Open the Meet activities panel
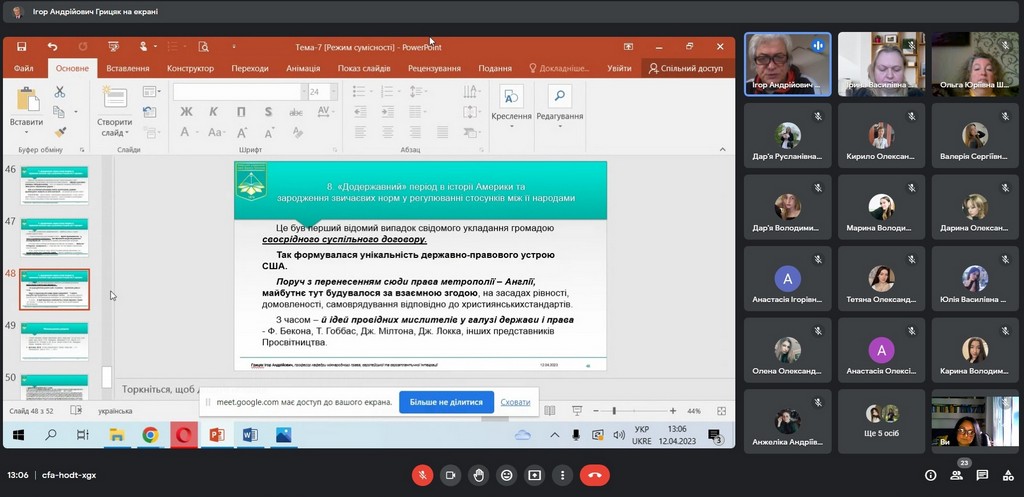Viewport: 1024px width, 497px height. 1008,475
